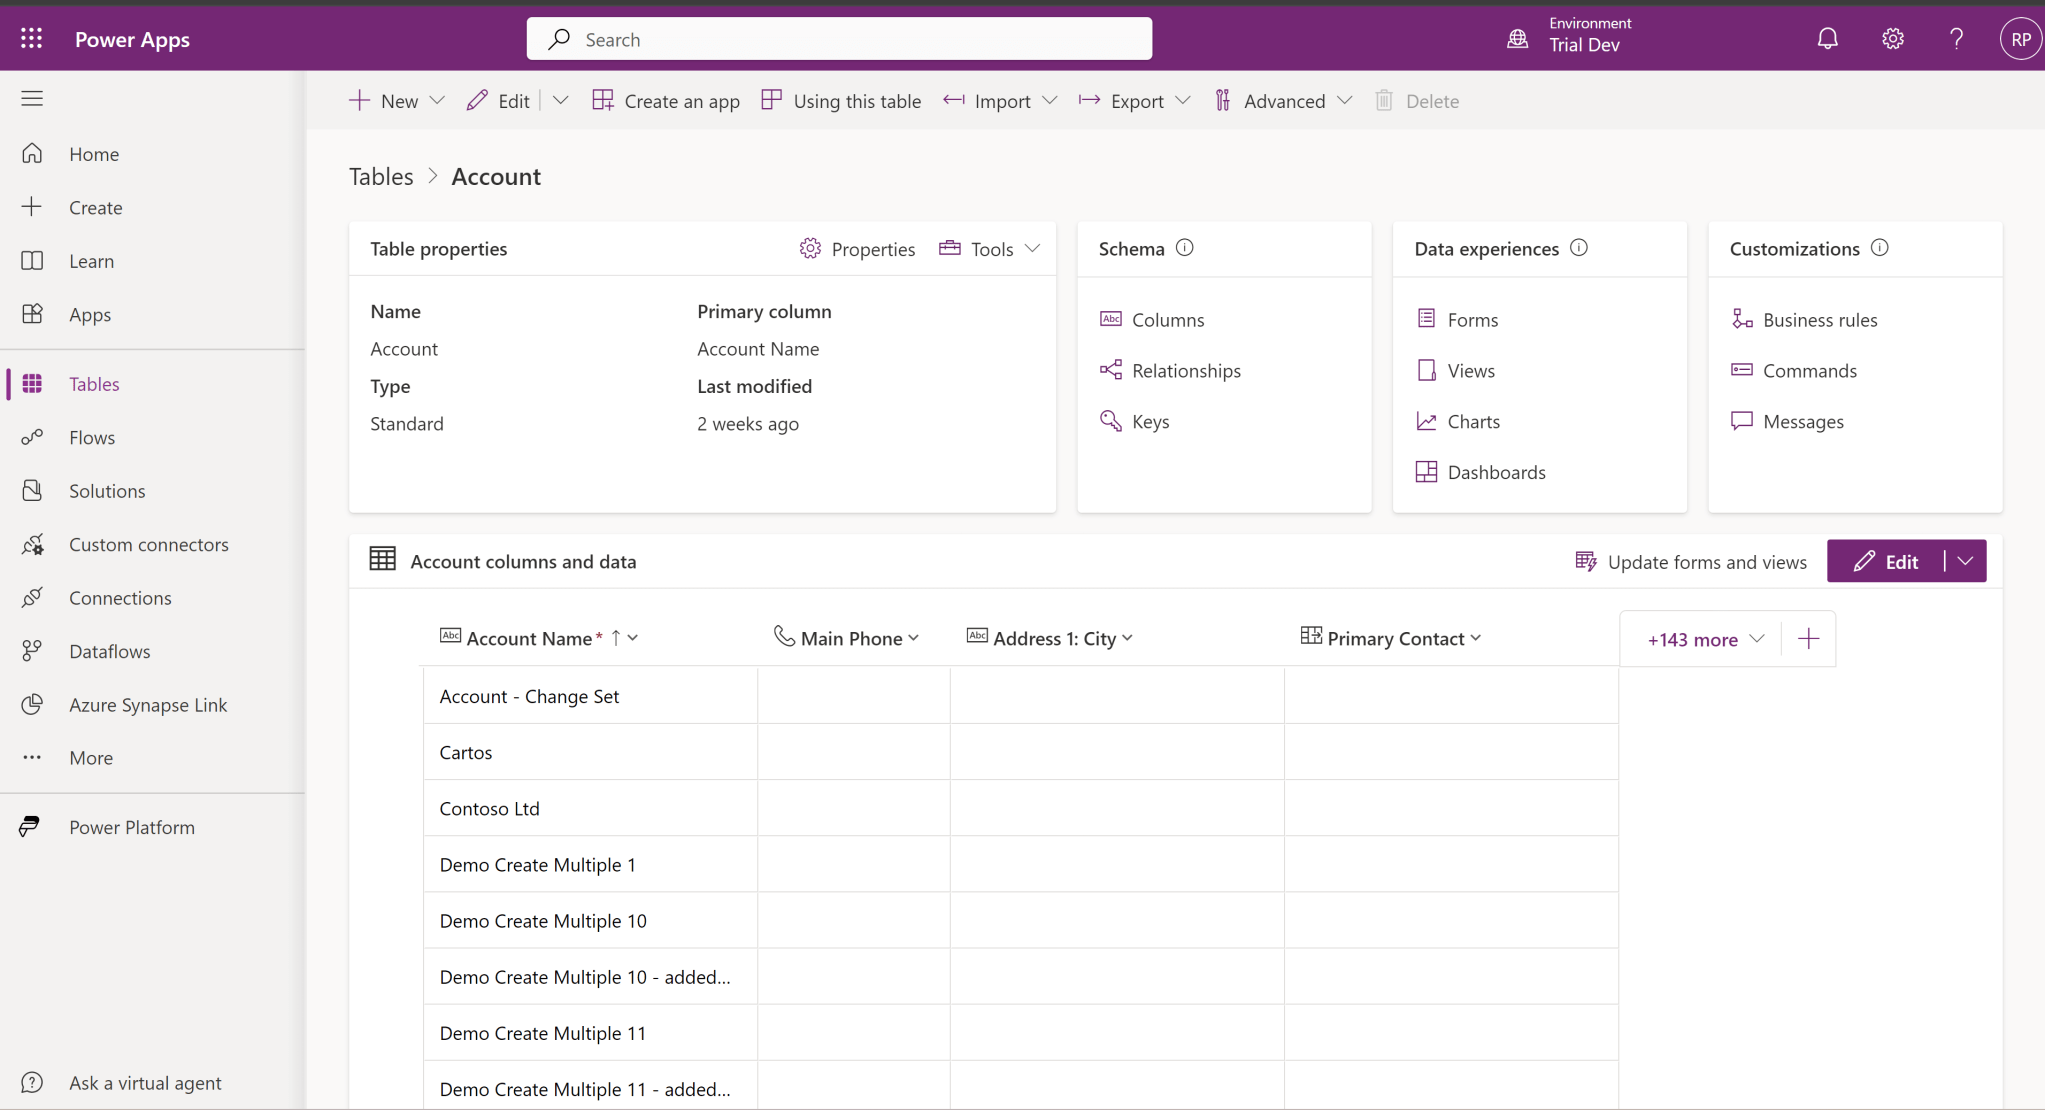2045x1110 pixels.
Task: Open the Relationships schema link
Action: pyautogui.click(x=1186, y=371)
